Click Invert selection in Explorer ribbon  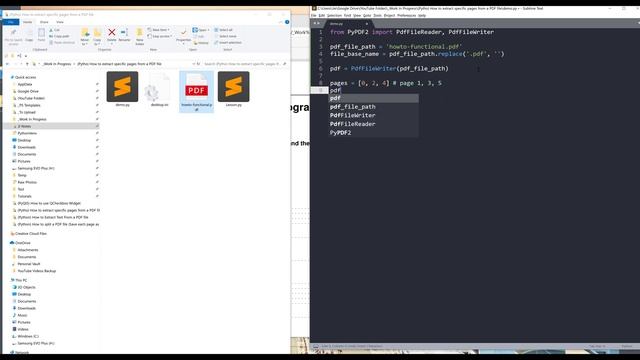(x=228, y=42)
